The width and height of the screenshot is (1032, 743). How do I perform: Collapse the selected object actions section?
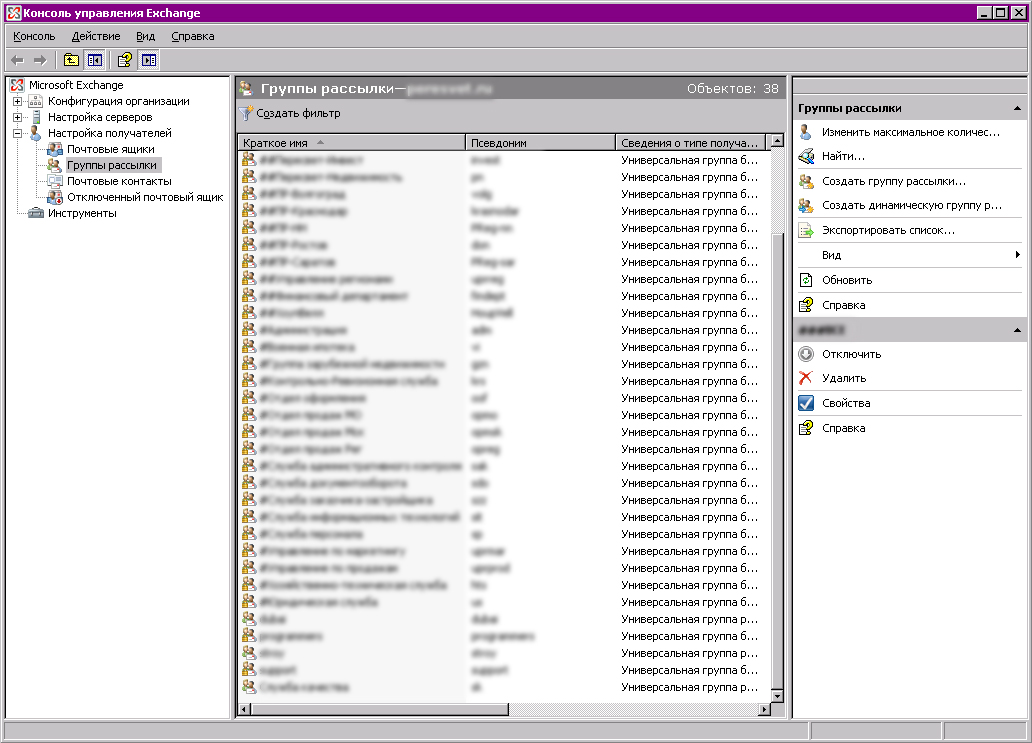coord(1017,330)
